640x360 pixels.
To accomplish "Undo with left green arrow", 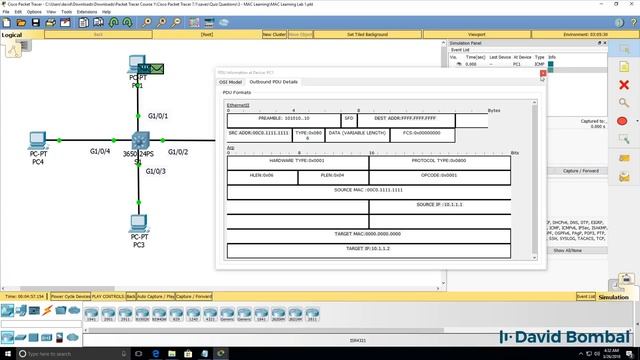I will point(113,22).
